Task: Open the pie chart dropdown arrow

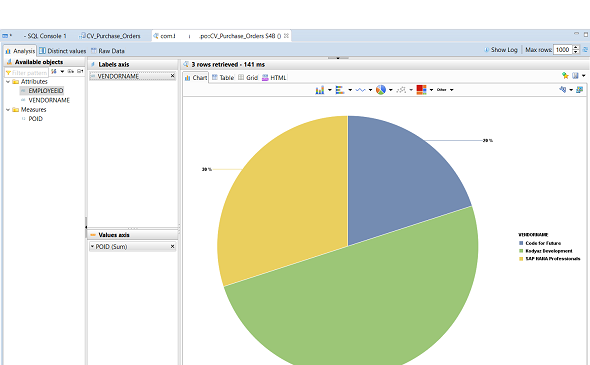Action: point(391,90)
